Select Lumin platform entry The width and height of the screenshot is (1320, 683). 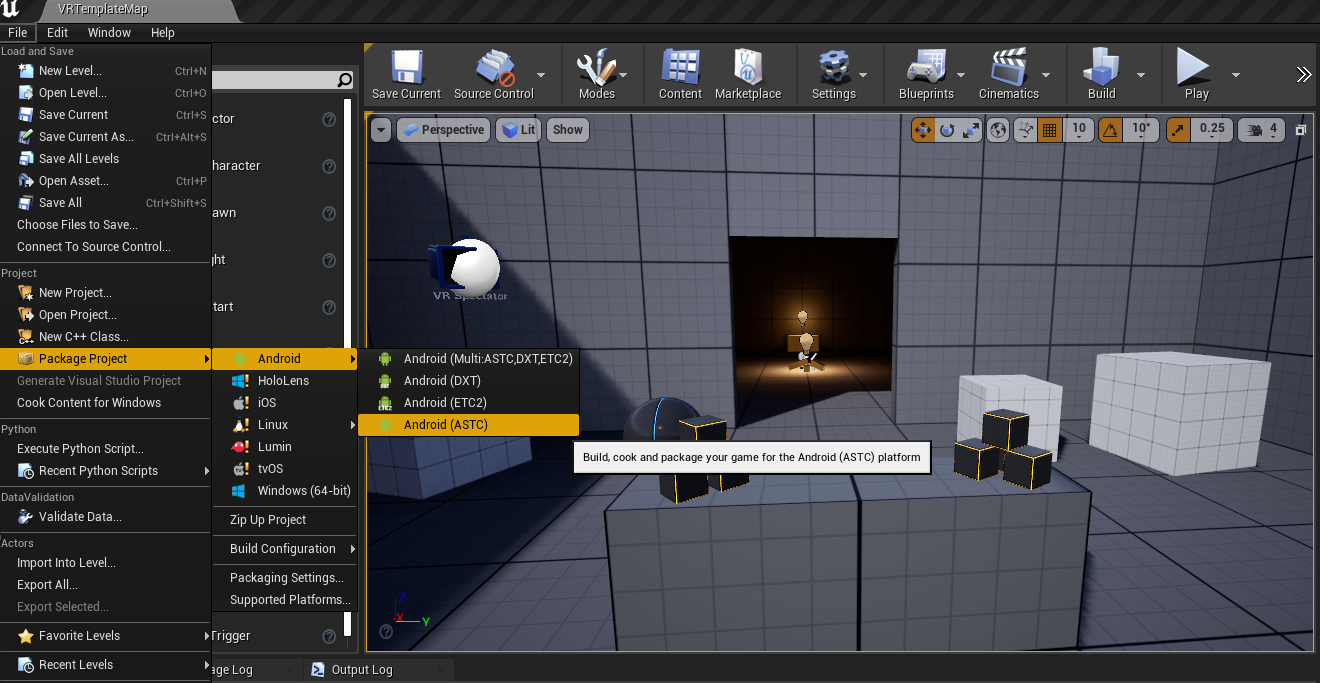[285, 447]
